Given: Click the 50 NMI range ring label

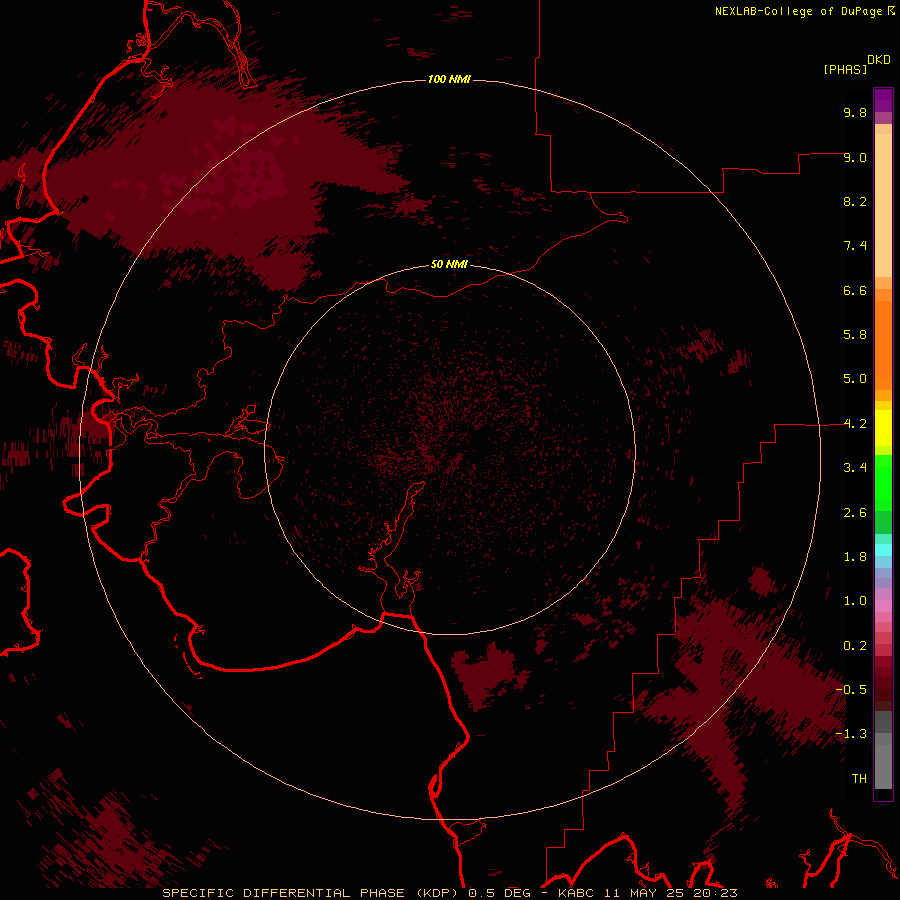Looking at the screenshot, I should tap(449, 264).
